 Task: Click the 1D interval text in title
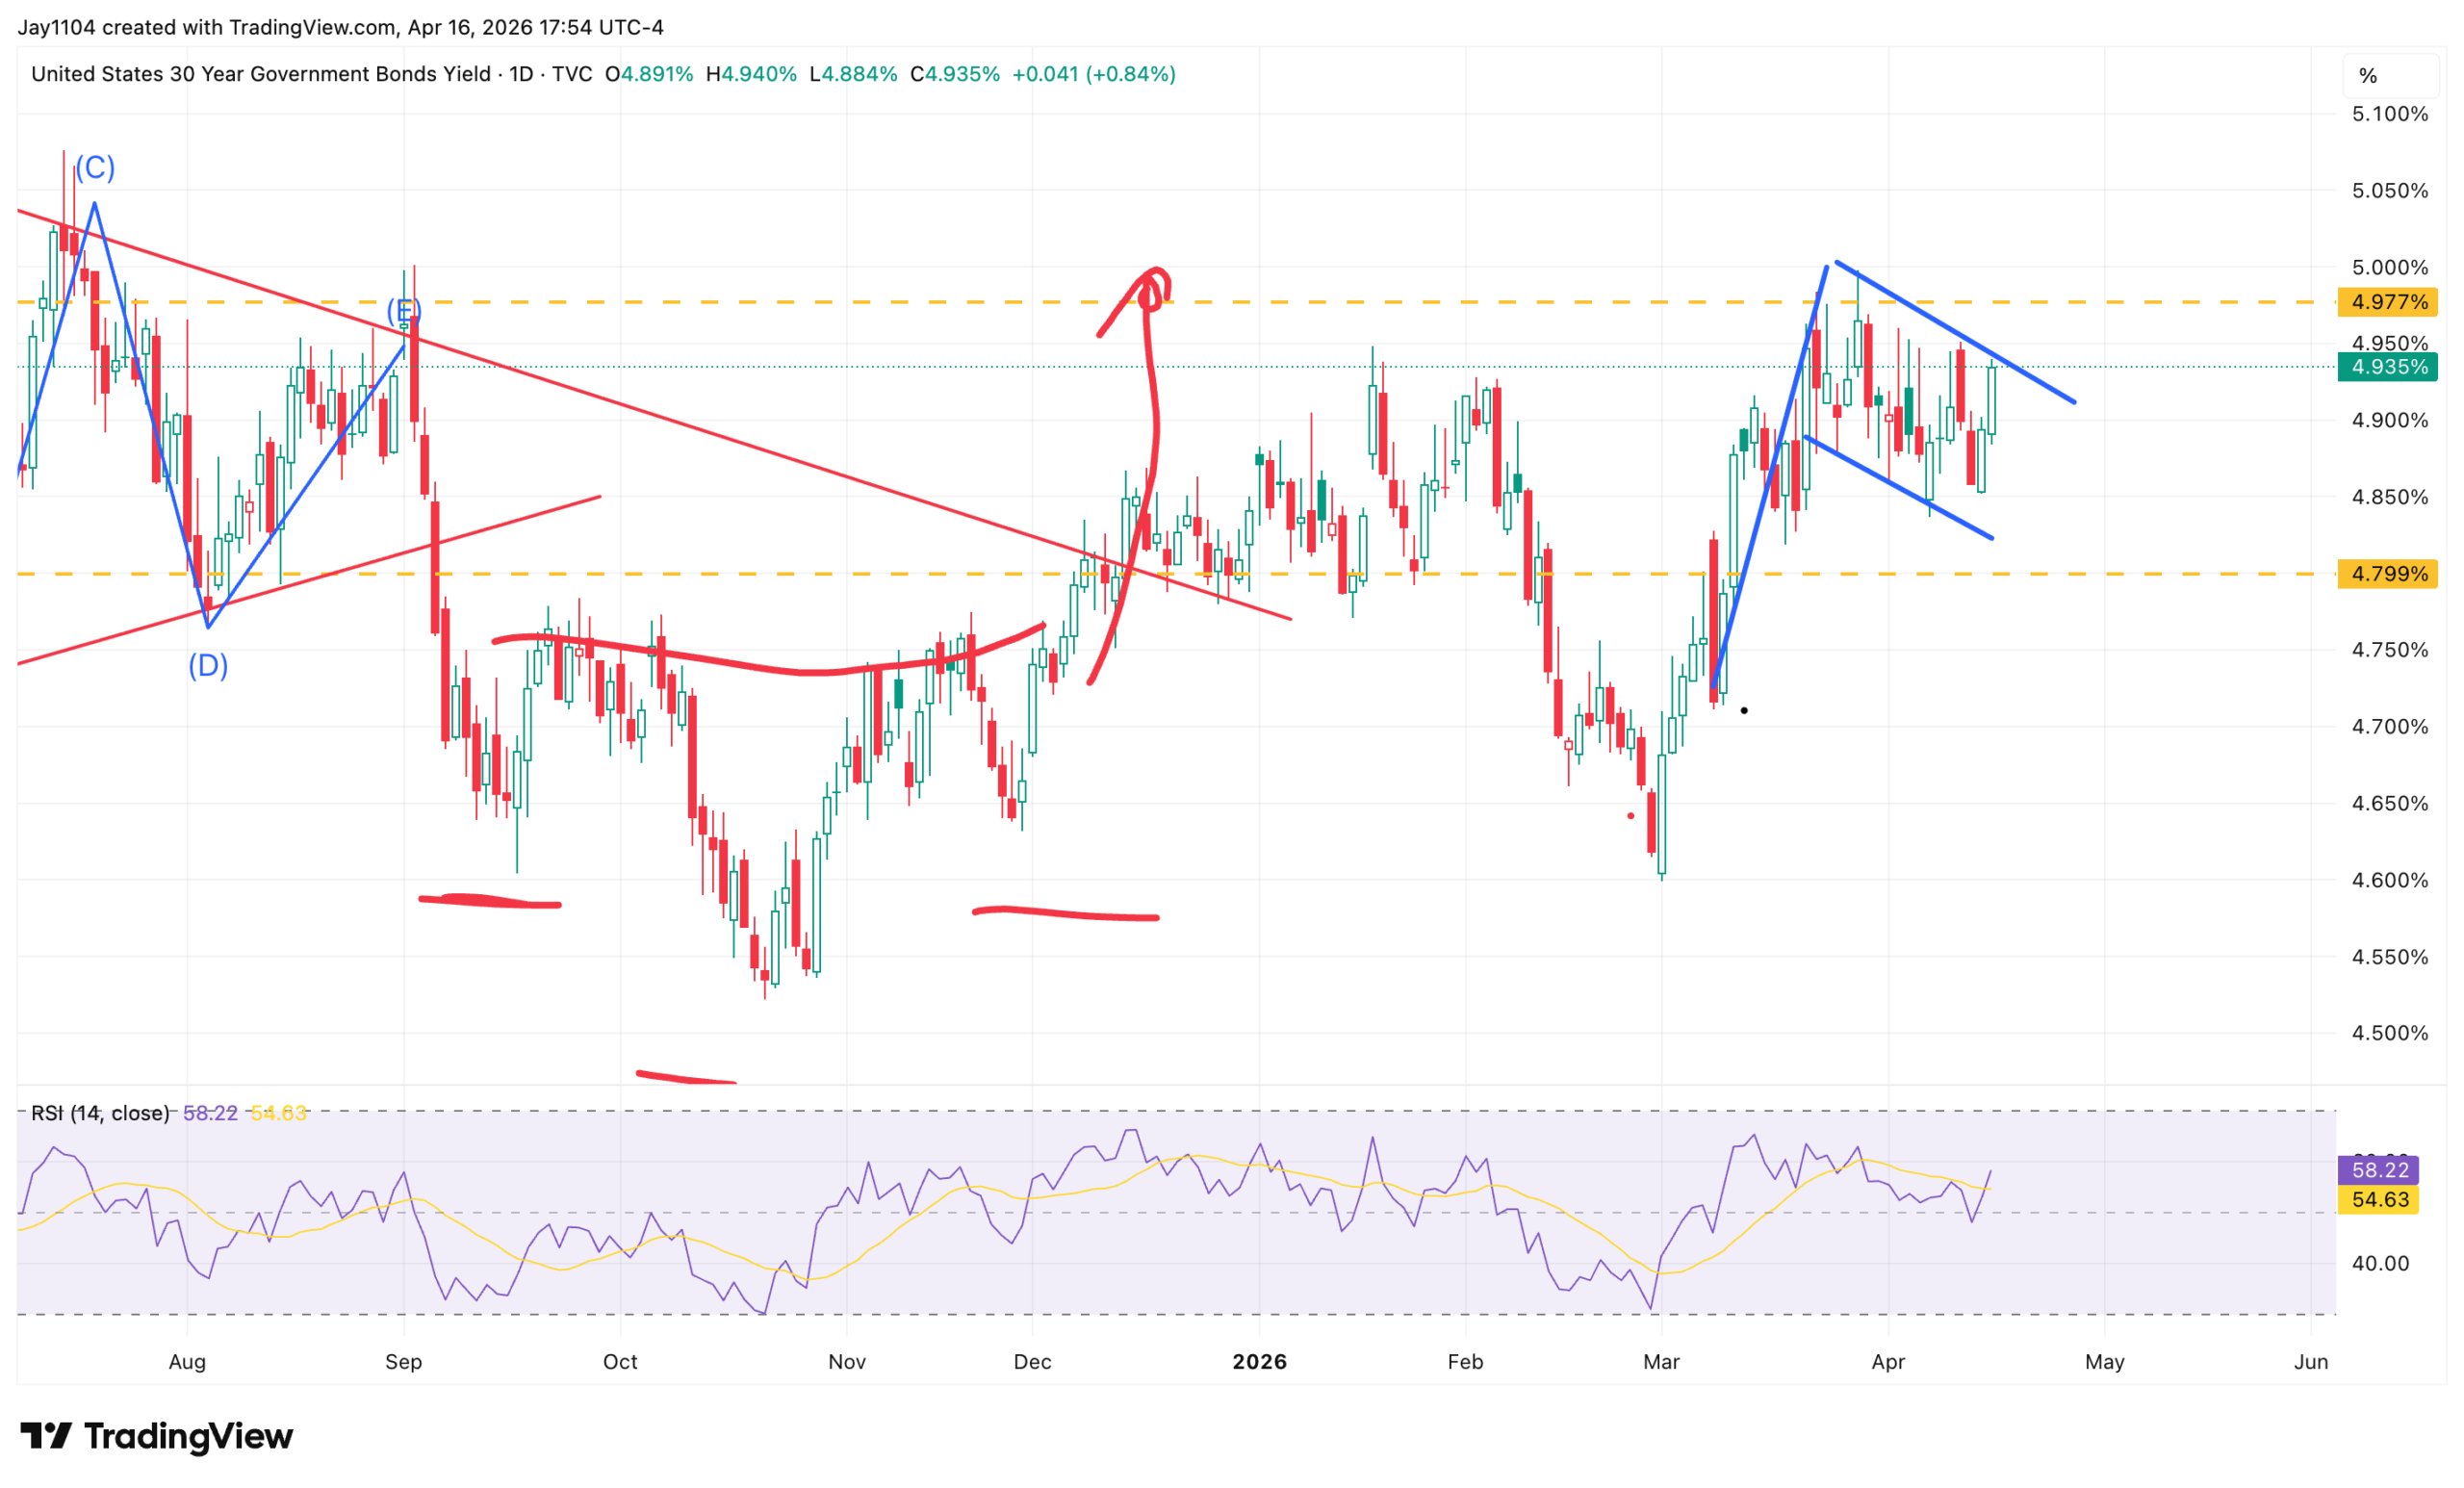coord(521,74)
